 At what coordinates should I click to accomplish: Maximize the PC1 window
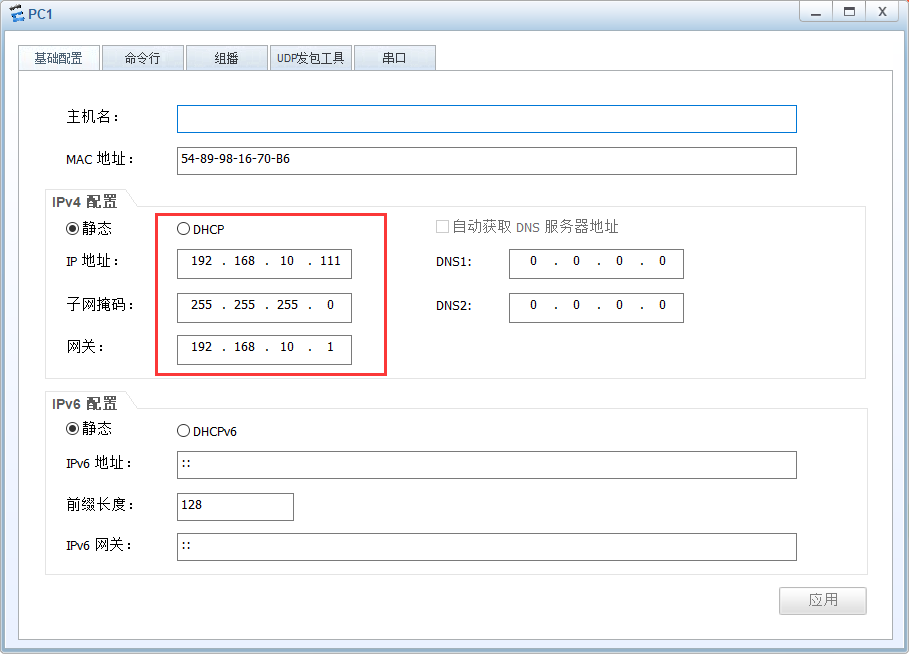(x=849, y=12)
